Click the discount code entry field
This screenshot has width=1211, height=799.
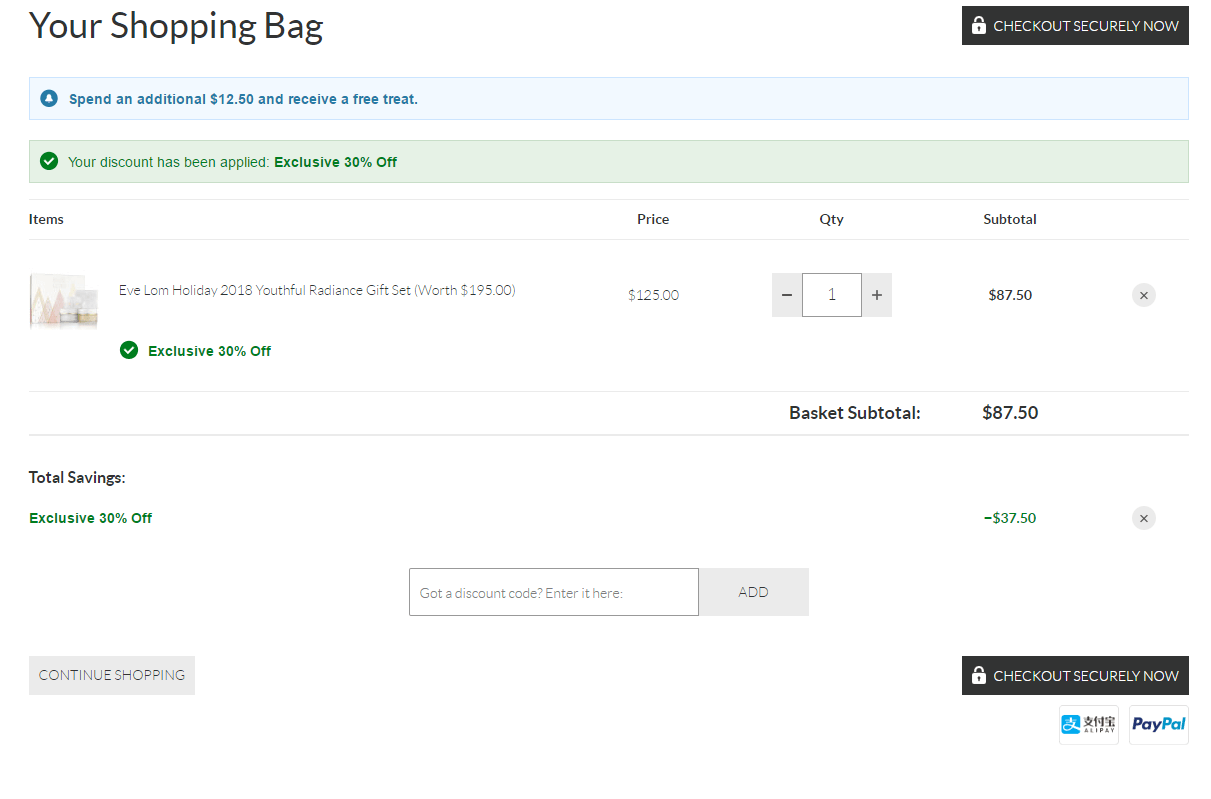554,592
